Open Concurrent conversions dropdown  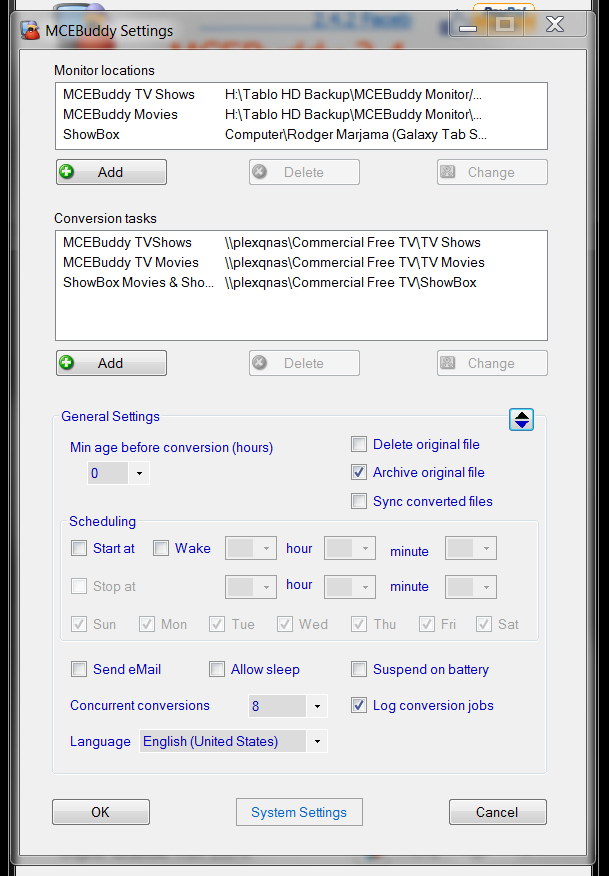tap(288, 706)
